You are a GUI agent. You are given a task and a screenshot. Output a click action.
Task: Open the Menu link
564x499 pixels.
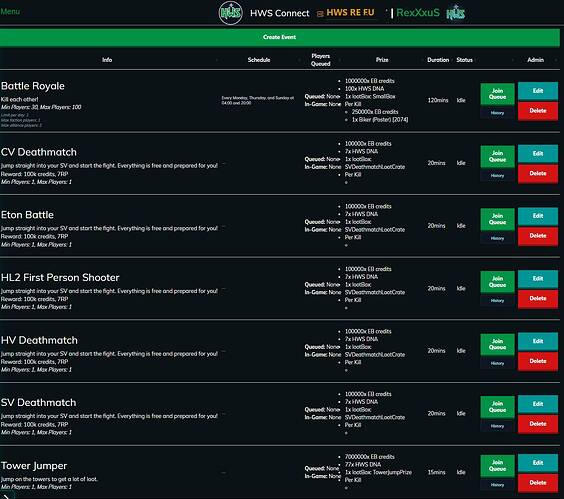[x=10, y=12]
